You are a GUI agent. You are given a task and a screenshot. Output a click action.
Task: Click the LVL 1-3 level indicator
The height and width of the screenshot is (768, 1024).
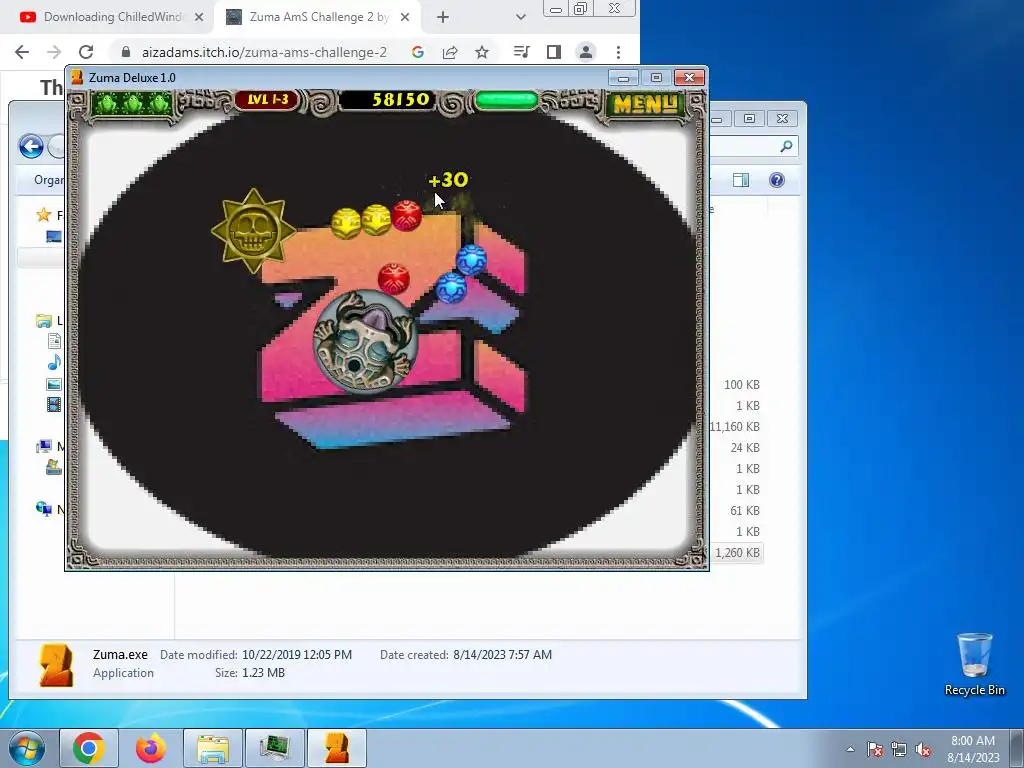[266, 100]
